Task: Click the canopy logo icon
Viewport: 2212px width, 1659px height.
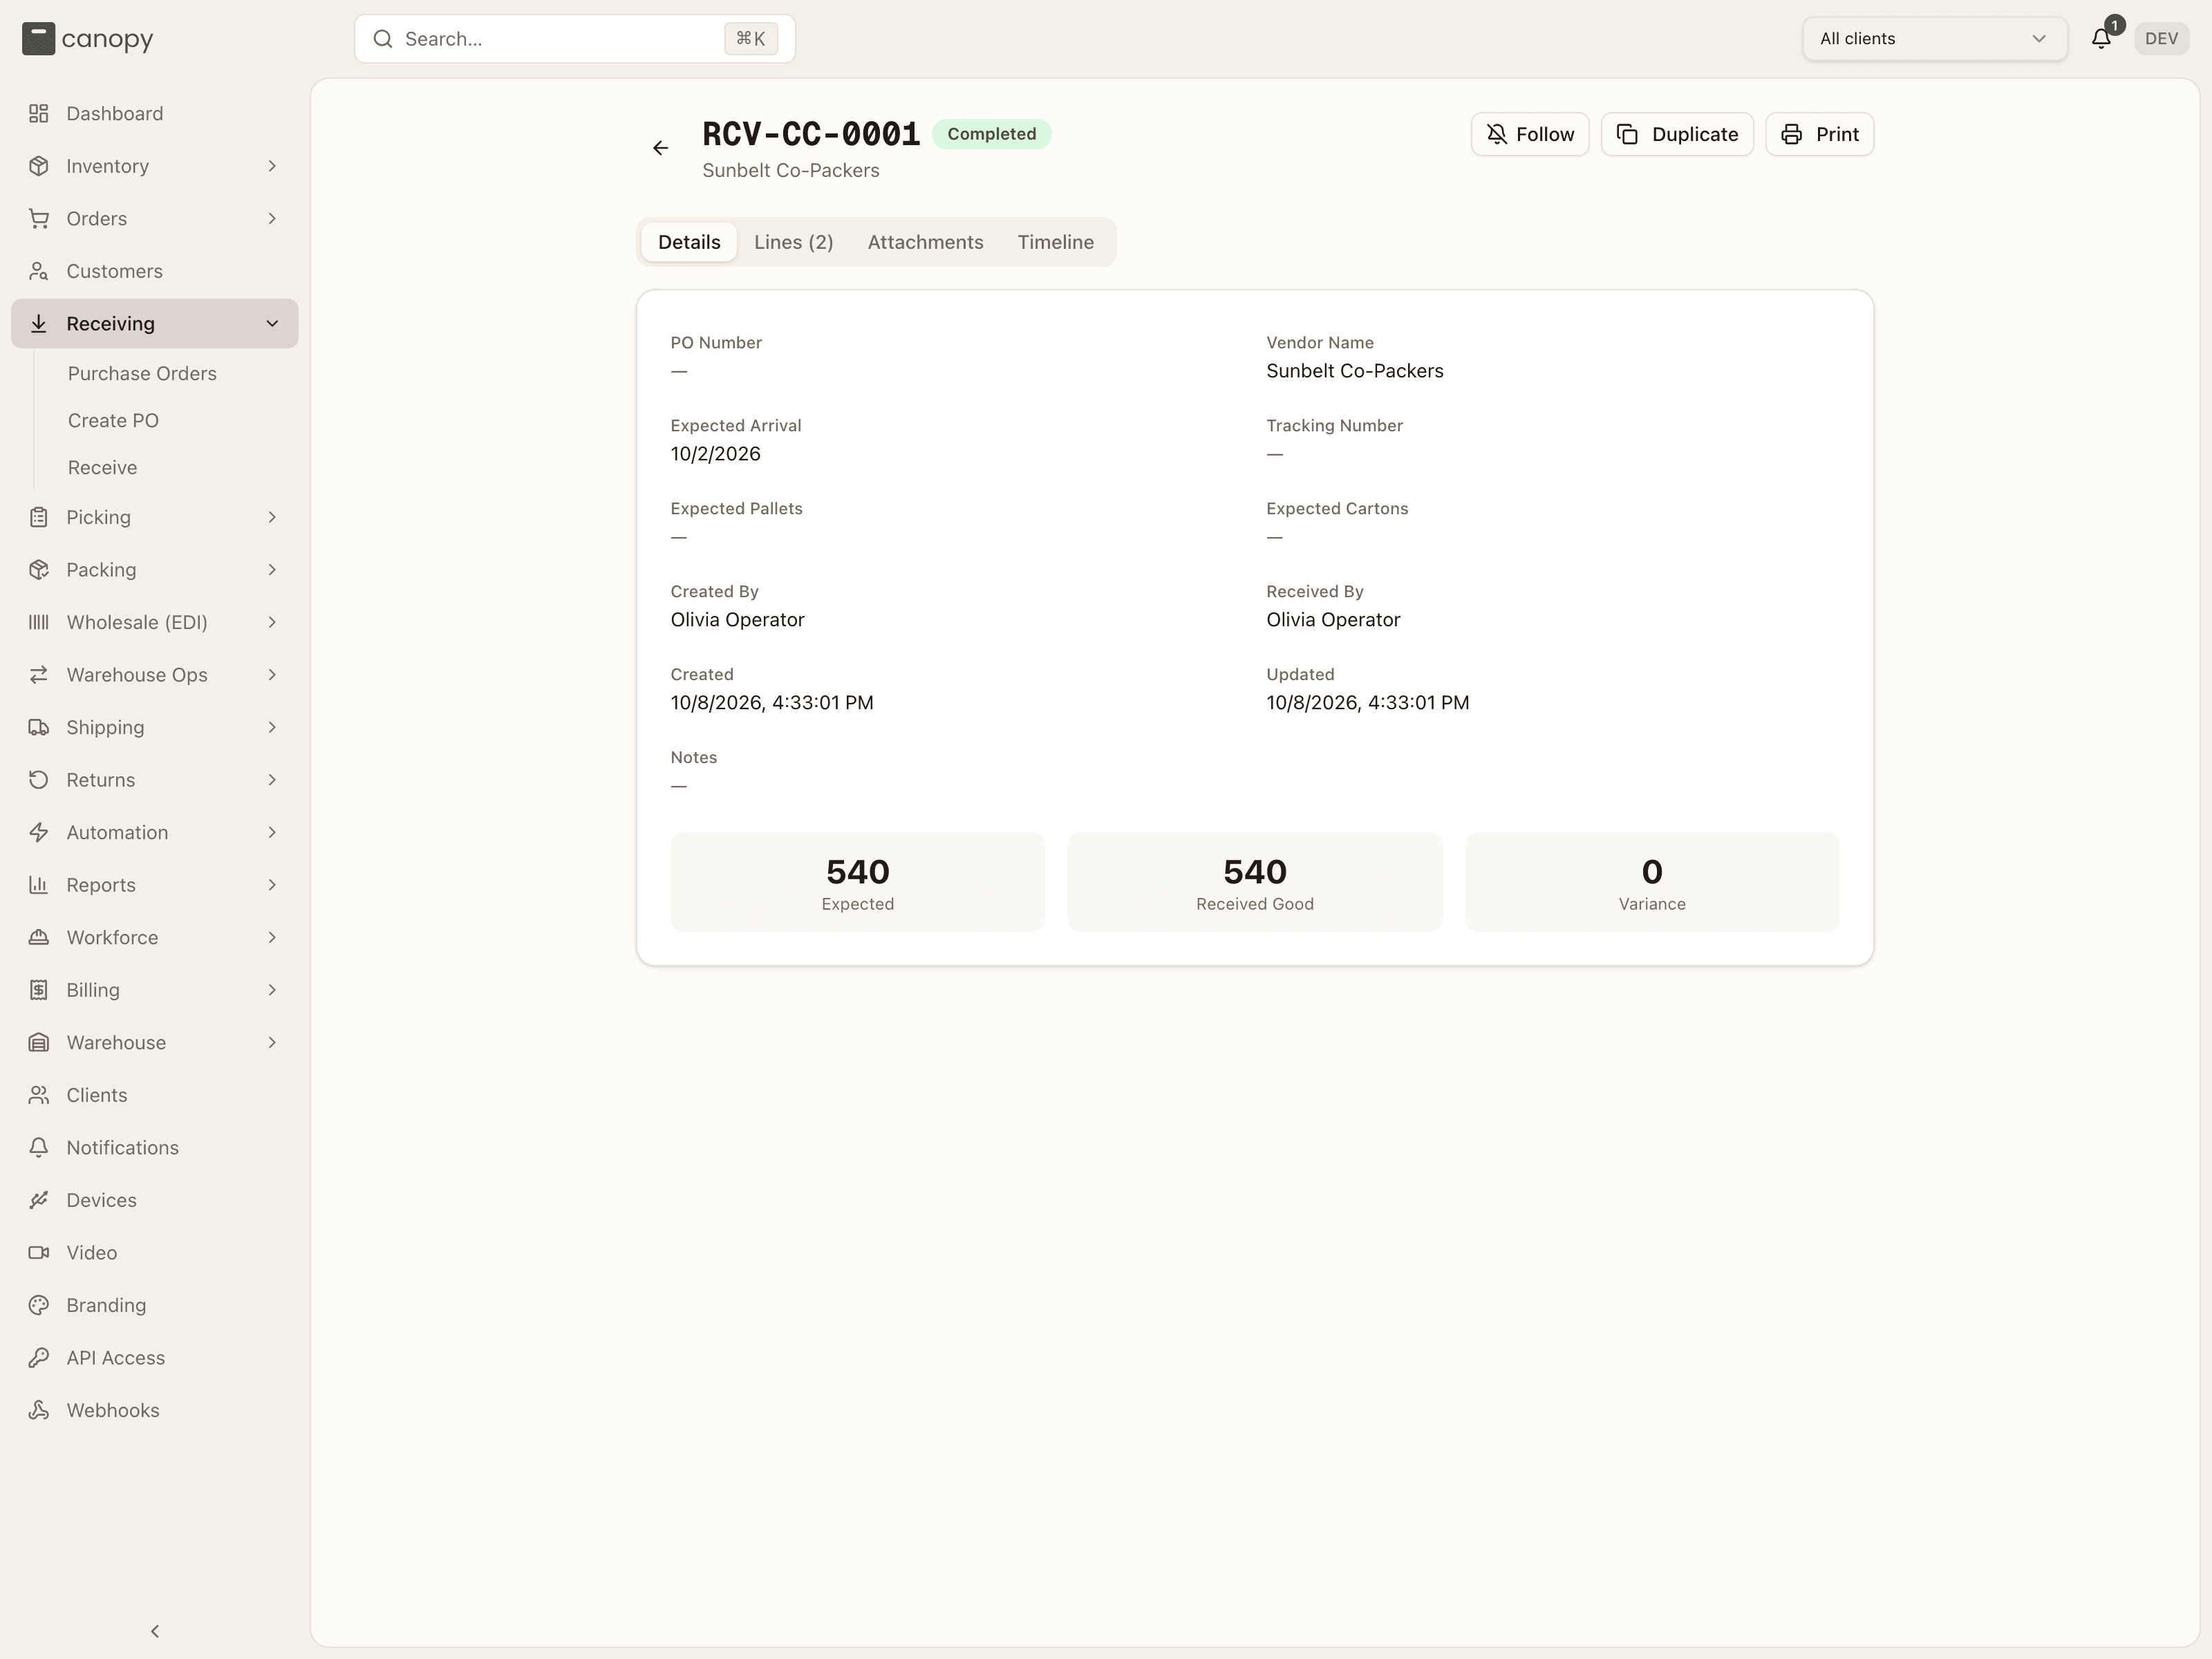Action: click(x=38, y=39)
